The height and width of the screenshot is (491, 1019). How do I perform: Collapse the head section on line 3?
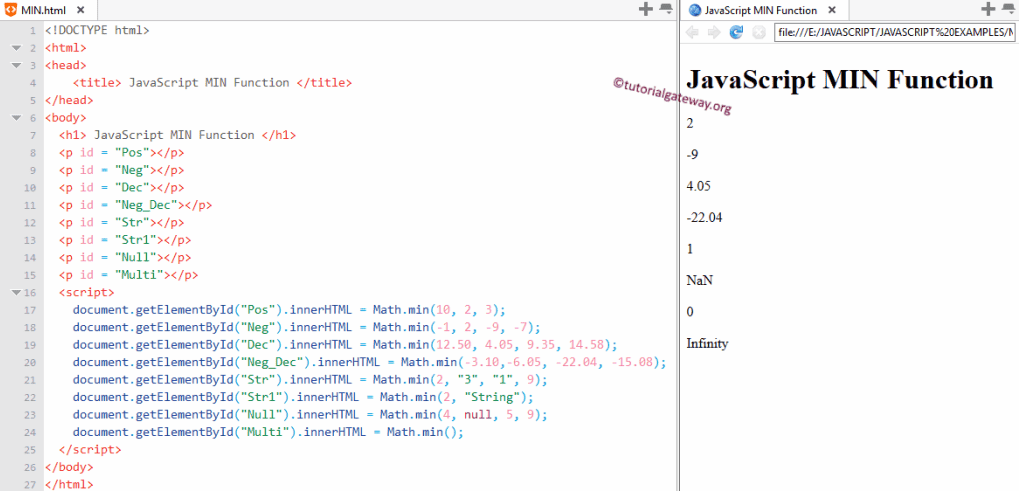(16, 65)
